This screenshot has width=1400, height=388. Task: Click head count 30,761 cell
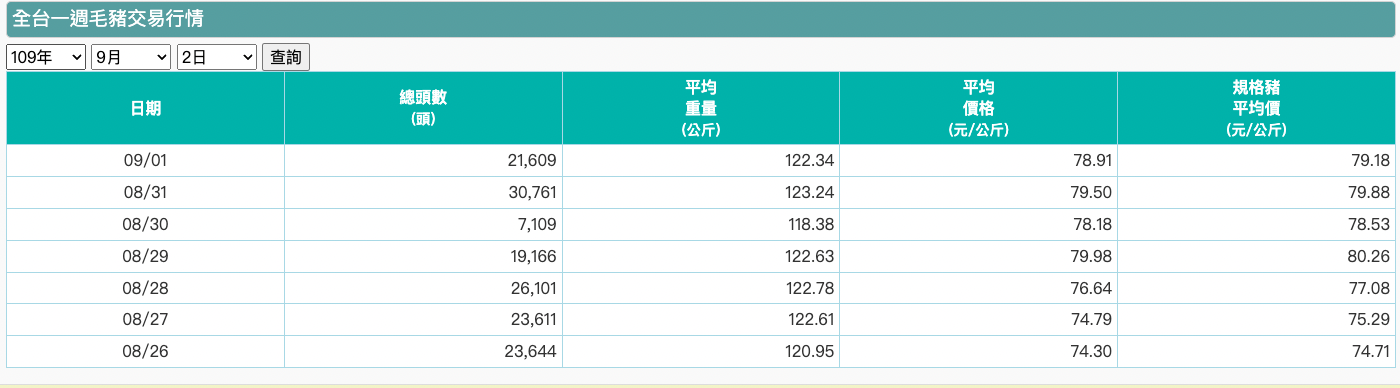[423, 192]
